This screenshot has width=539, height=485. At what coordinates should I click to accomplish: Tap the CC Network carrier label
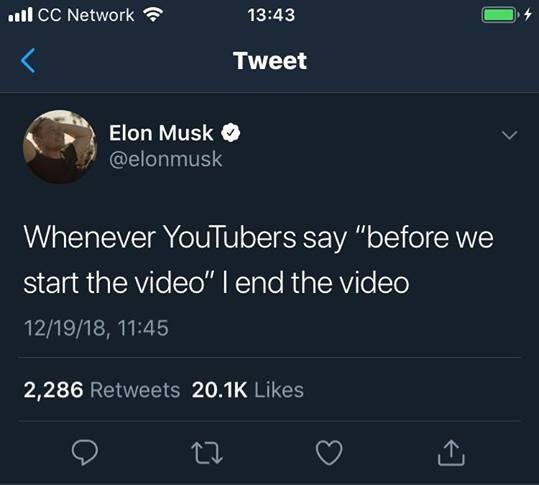coord(86,15)
